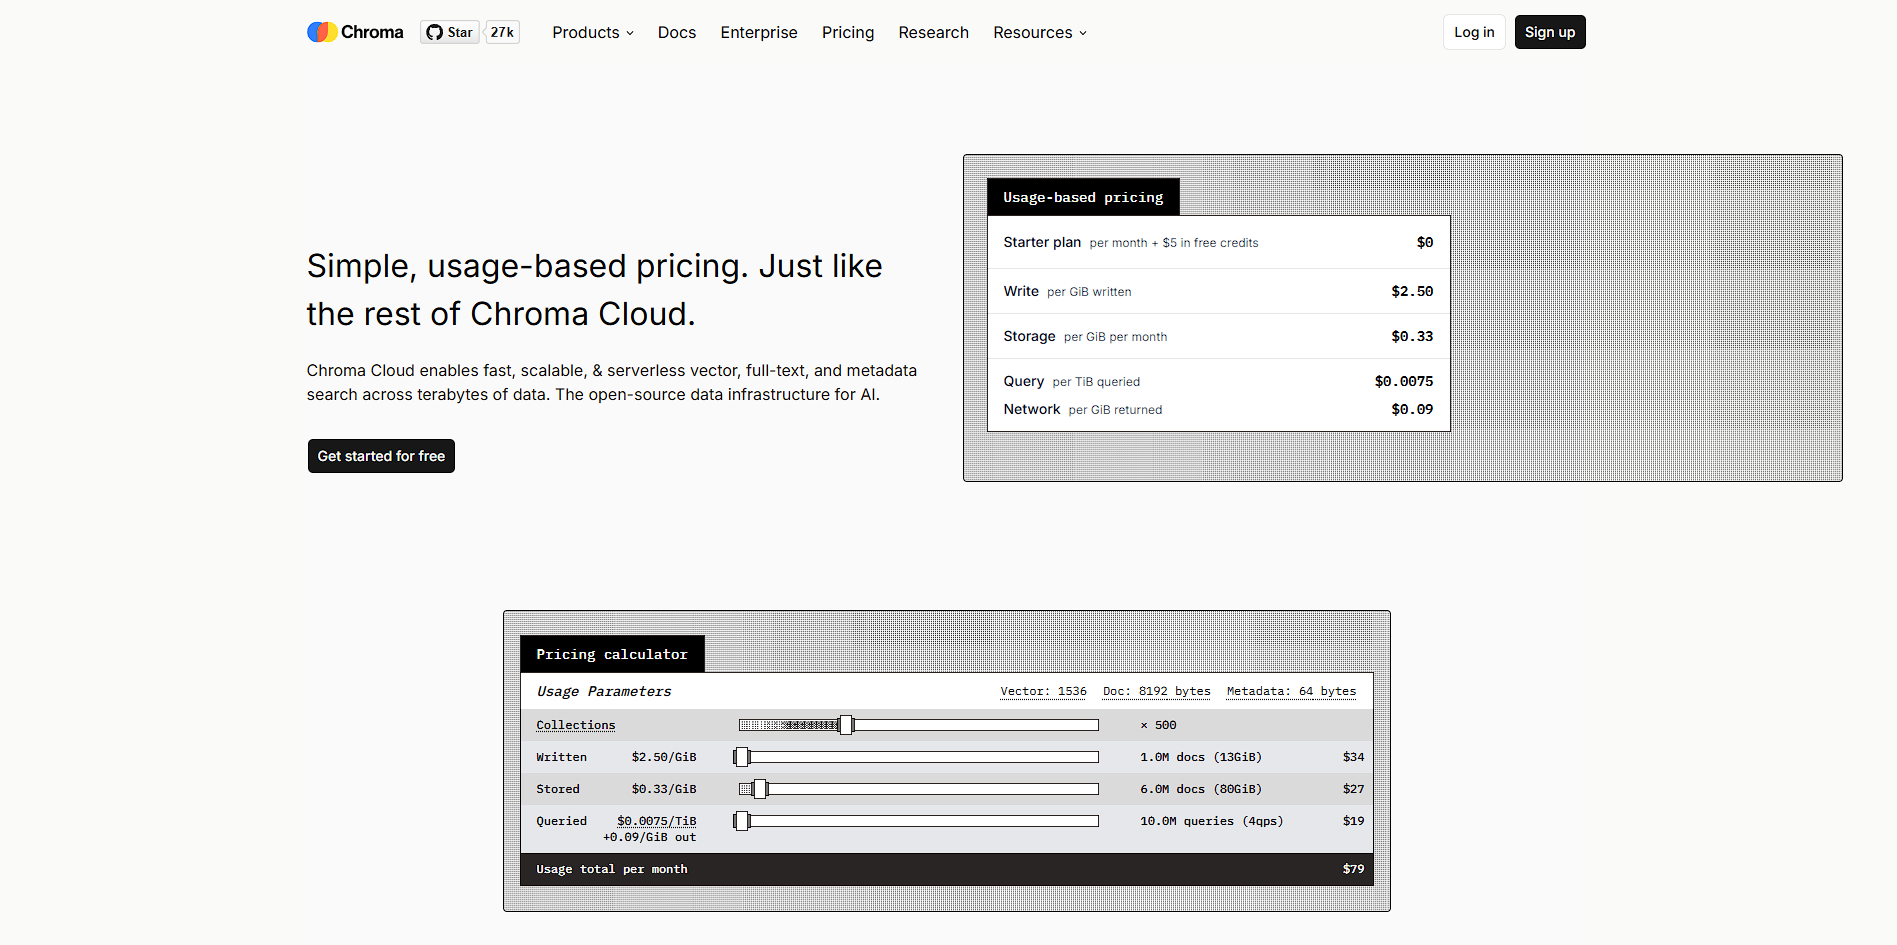Expand the Products dropdown menu
This screenshot has width=1897, height=945.
(593, 32)
